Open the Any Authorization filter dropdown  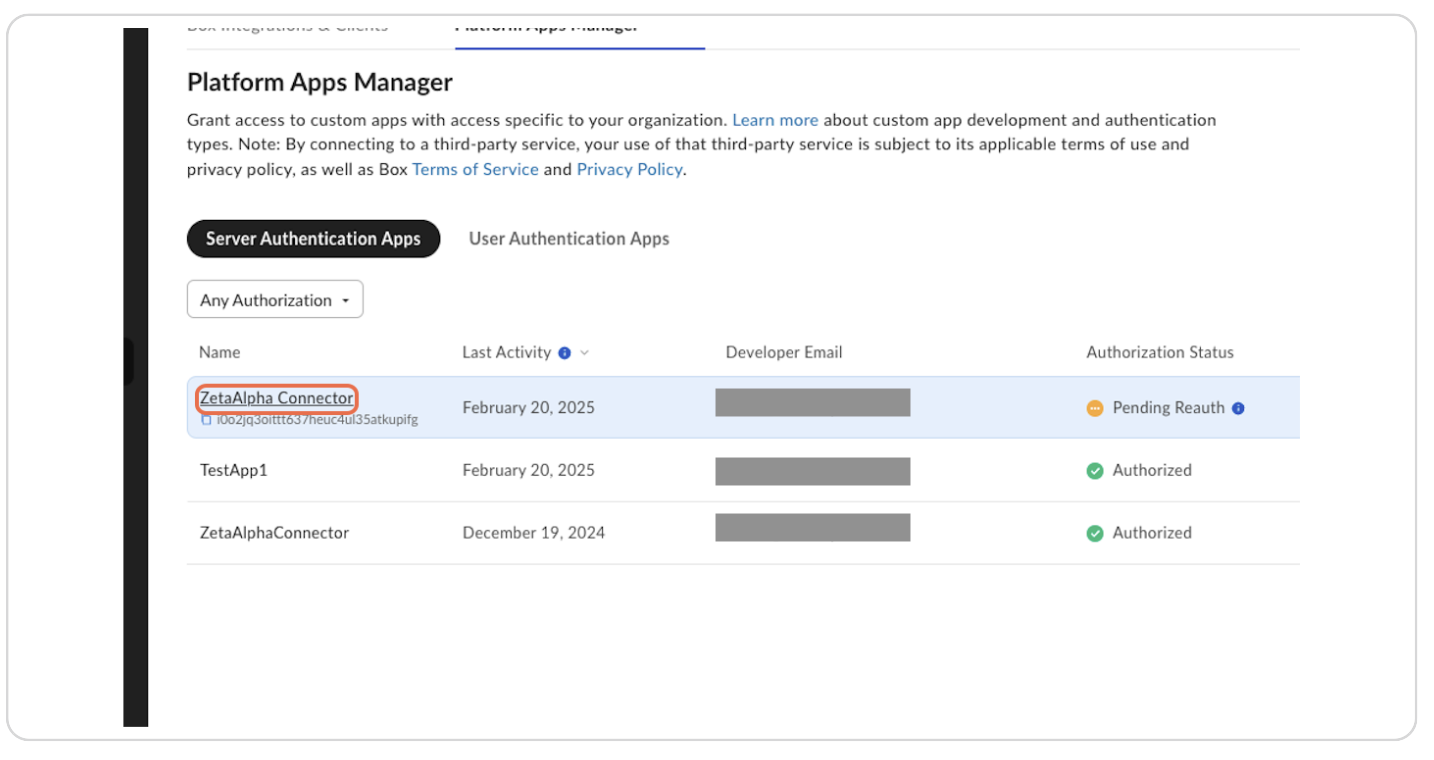275,300
